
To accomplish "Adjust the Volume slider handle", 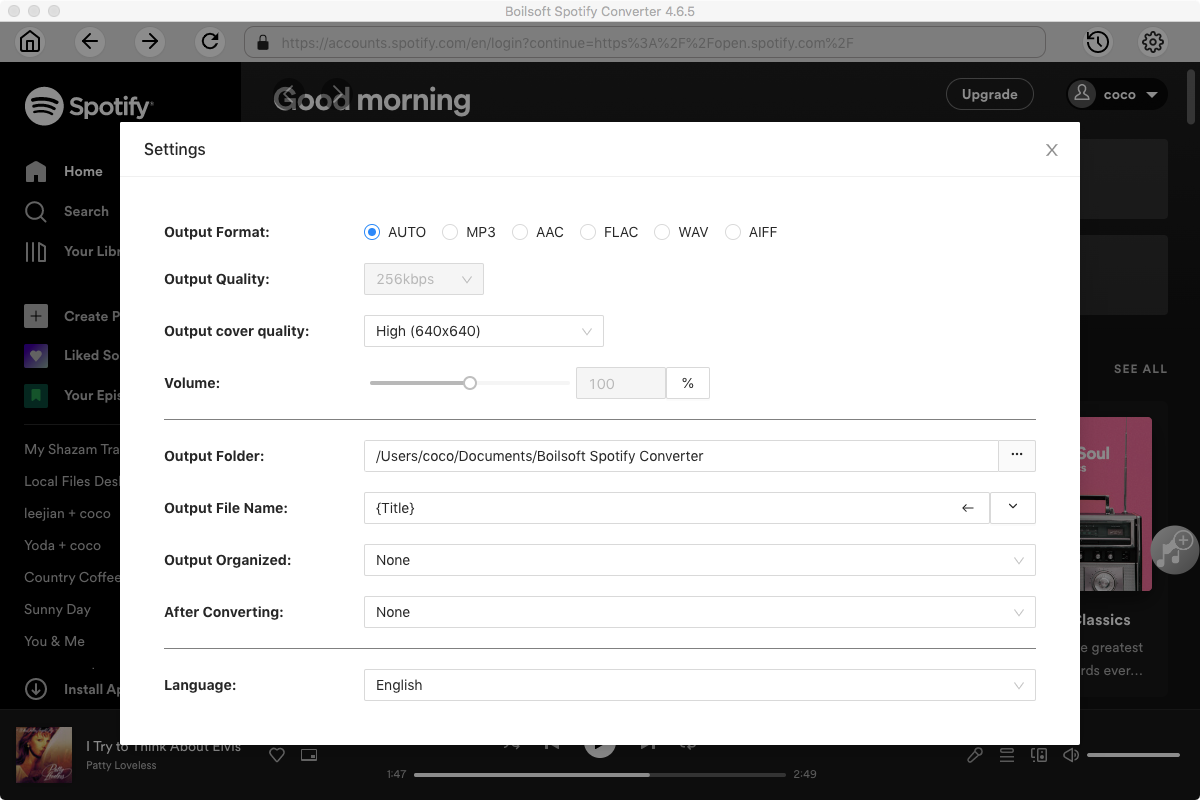I will (x=470, y=383).
